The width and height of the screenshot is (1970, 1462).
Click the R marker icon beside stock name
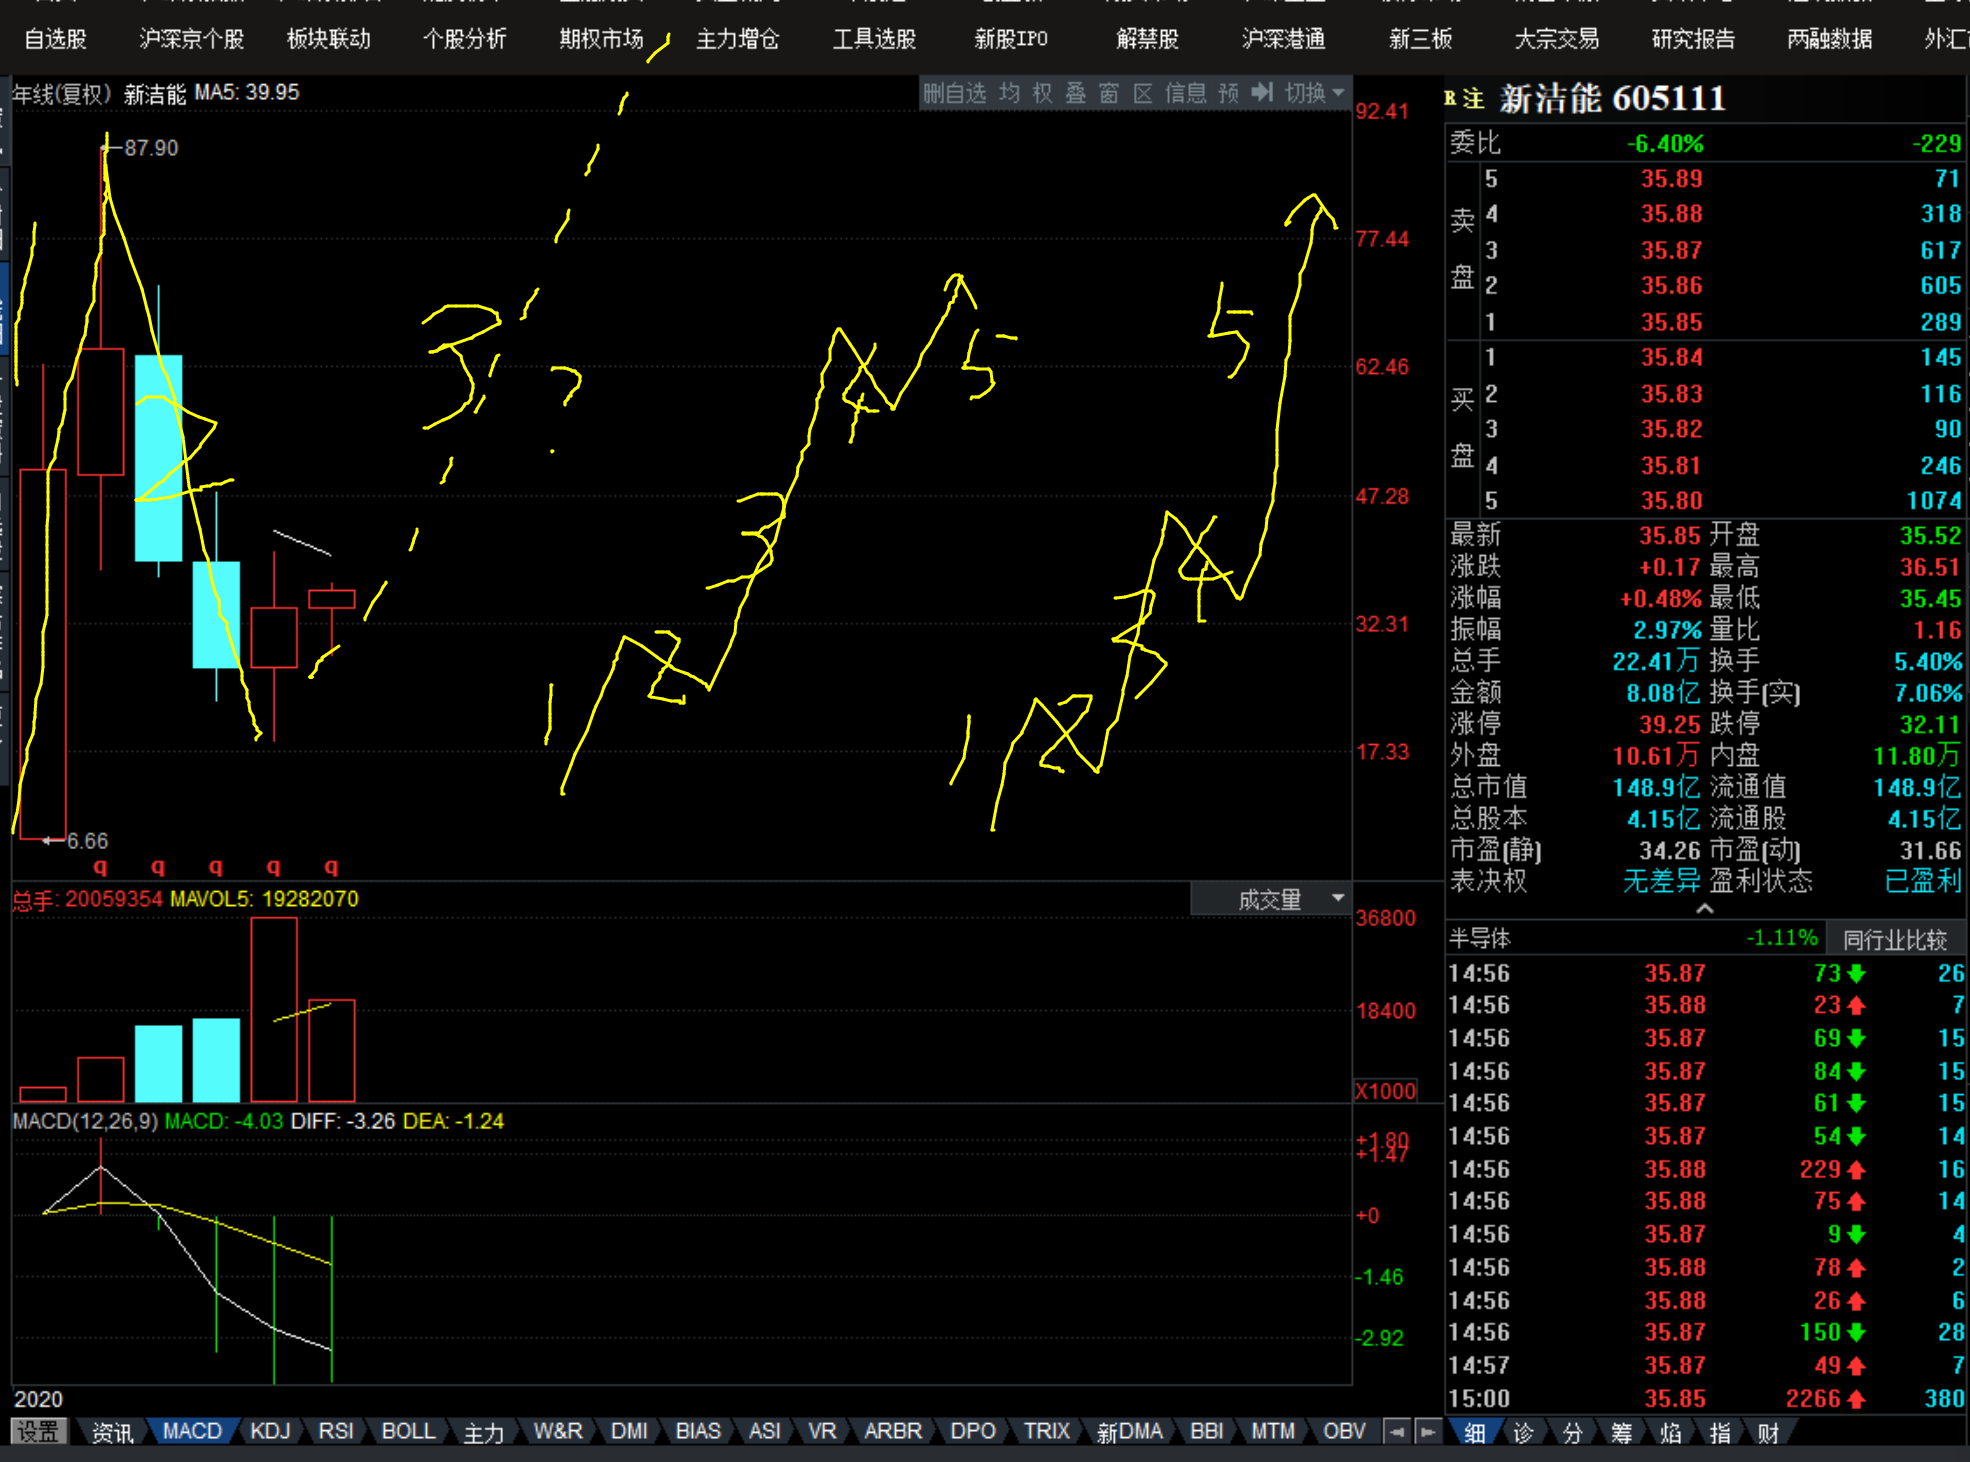(1451, 98)
